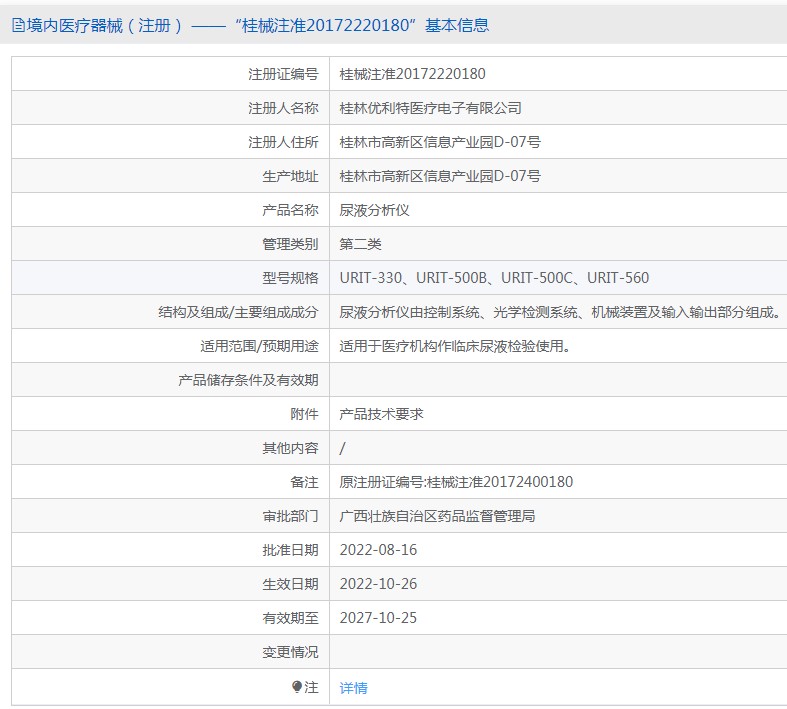Click approval date 2022-08-16
The image size is (787, 709).
pyautogui.click(x=378, y=550)
